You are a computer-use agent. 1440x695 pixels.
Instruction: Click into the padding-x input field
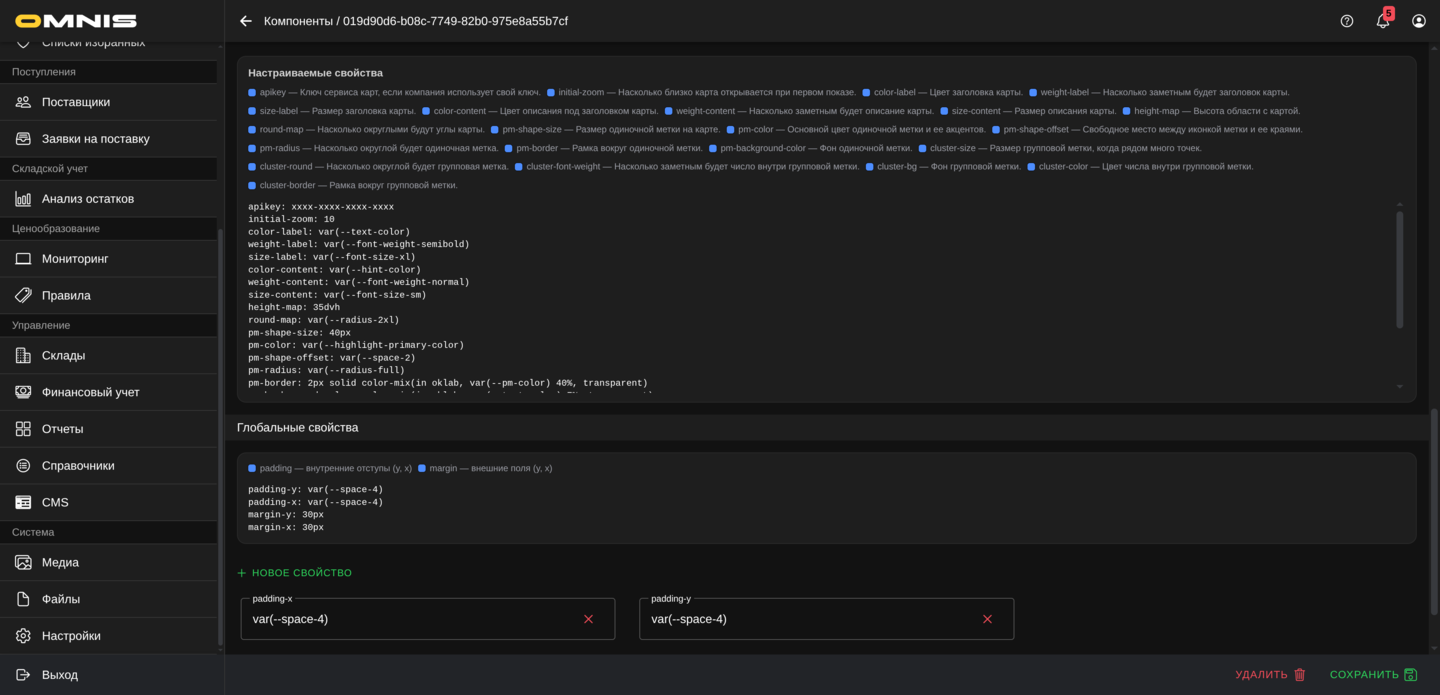pos(410,619)
